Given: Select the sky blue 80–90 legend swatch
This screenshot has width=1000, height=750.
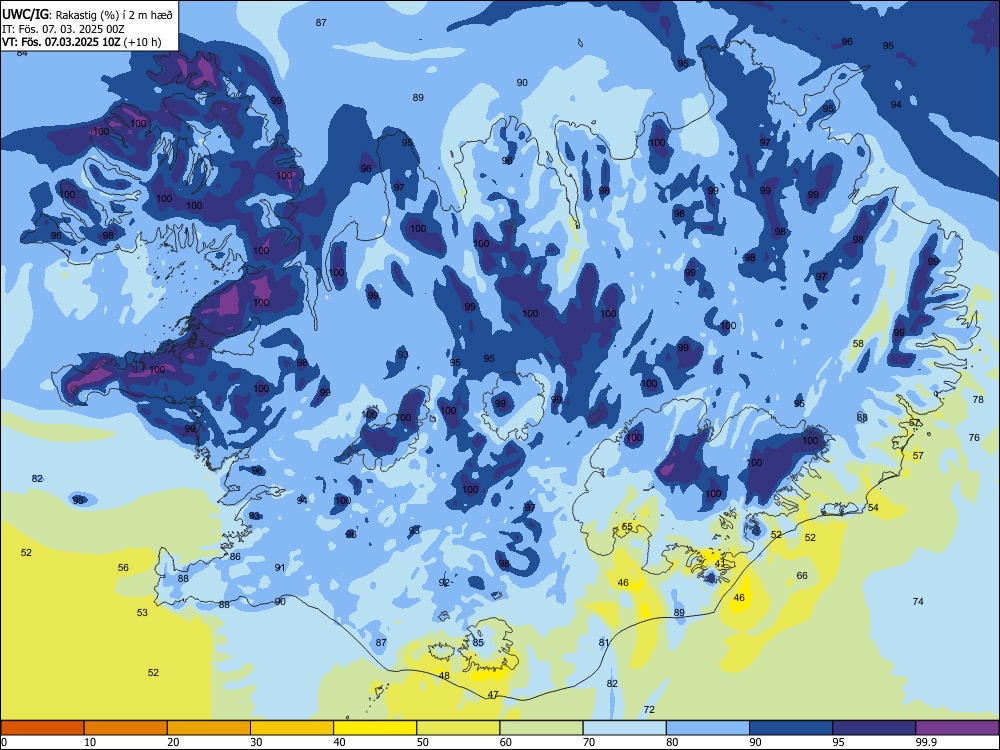Looking at the screenshot, I should point(708,728).
